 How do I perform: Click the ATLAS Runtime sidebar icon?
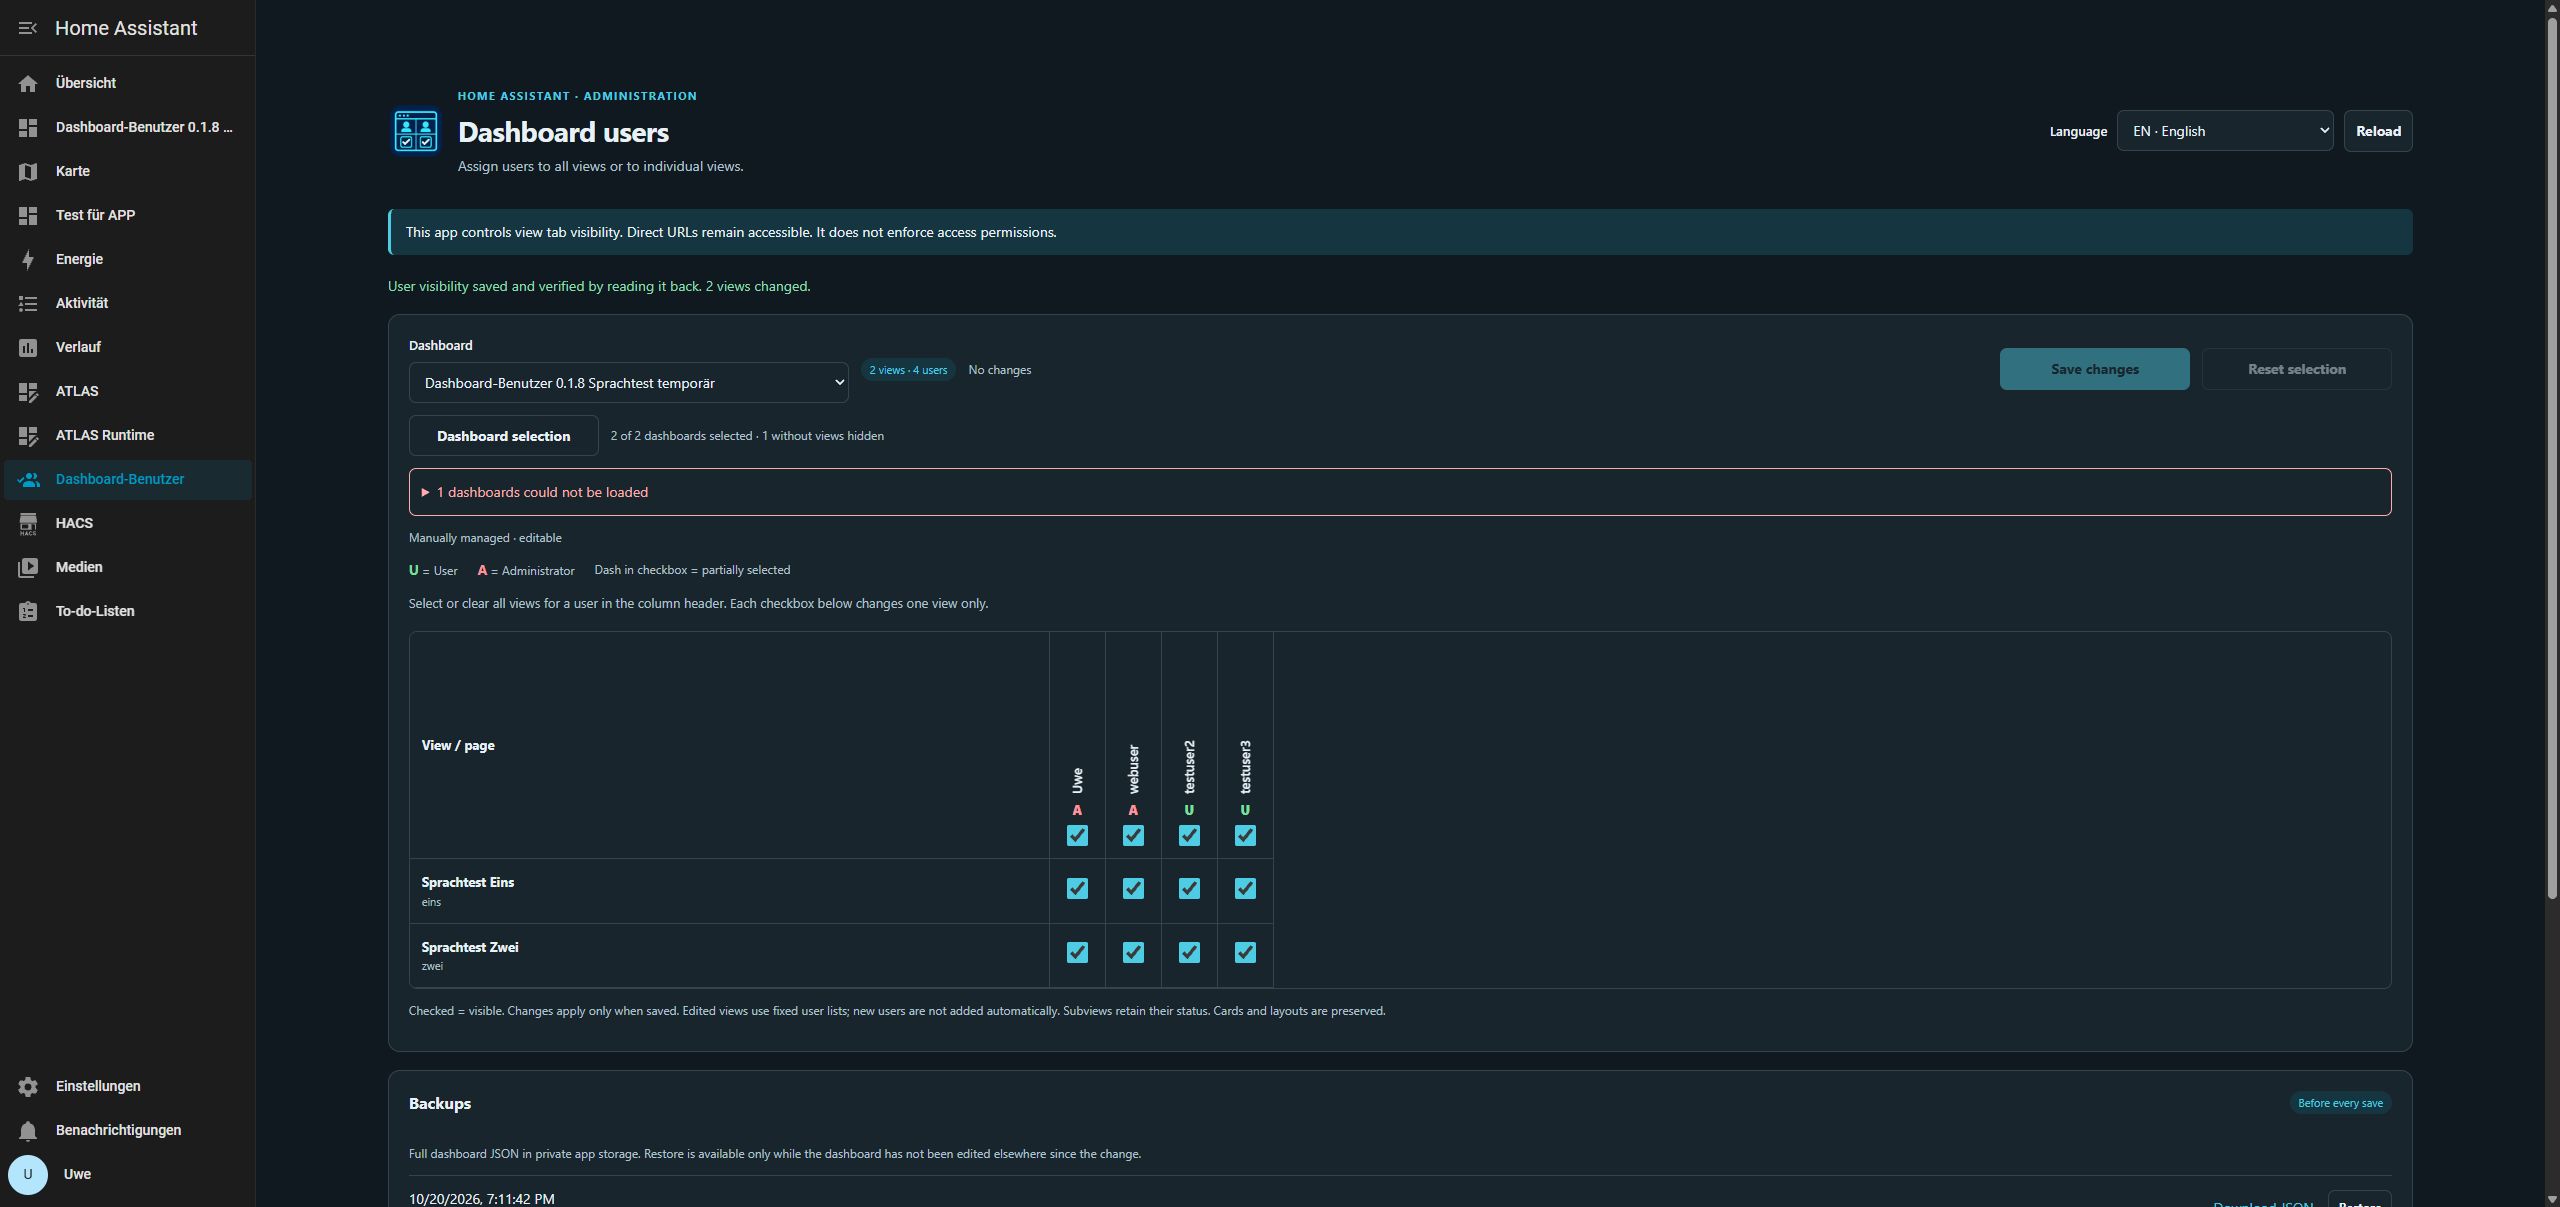(28, 435)
